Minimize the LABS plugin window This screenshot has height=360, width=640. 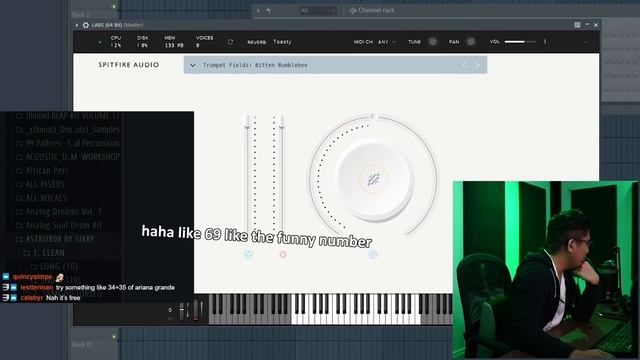(x=587, y=25)
